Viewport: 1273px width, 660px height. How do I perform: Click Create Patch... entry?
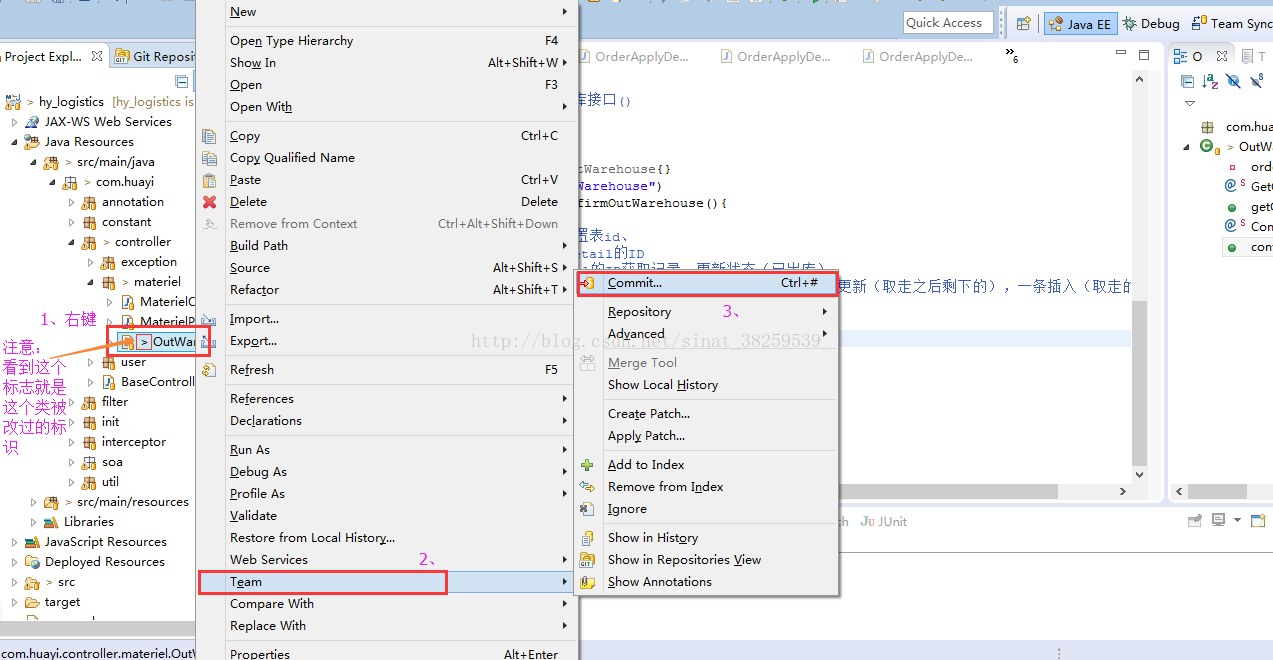point(706,414)
